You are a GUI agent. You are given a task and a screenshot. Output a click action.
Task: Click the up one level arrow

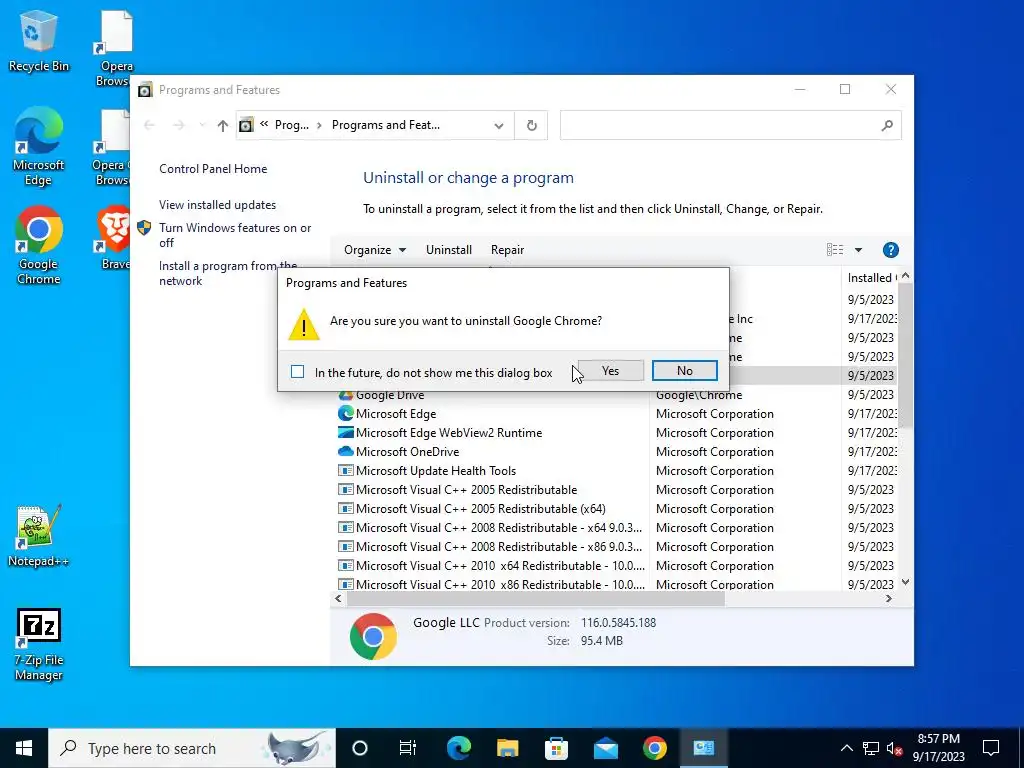[x=223, y=125]
